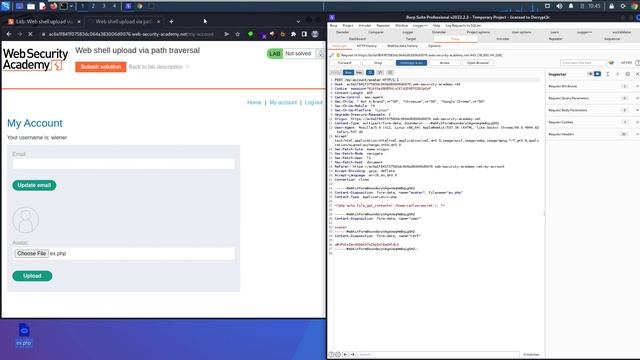Stop loading the page in browser
The image size is (640, 360).
(x=30, y=34)
